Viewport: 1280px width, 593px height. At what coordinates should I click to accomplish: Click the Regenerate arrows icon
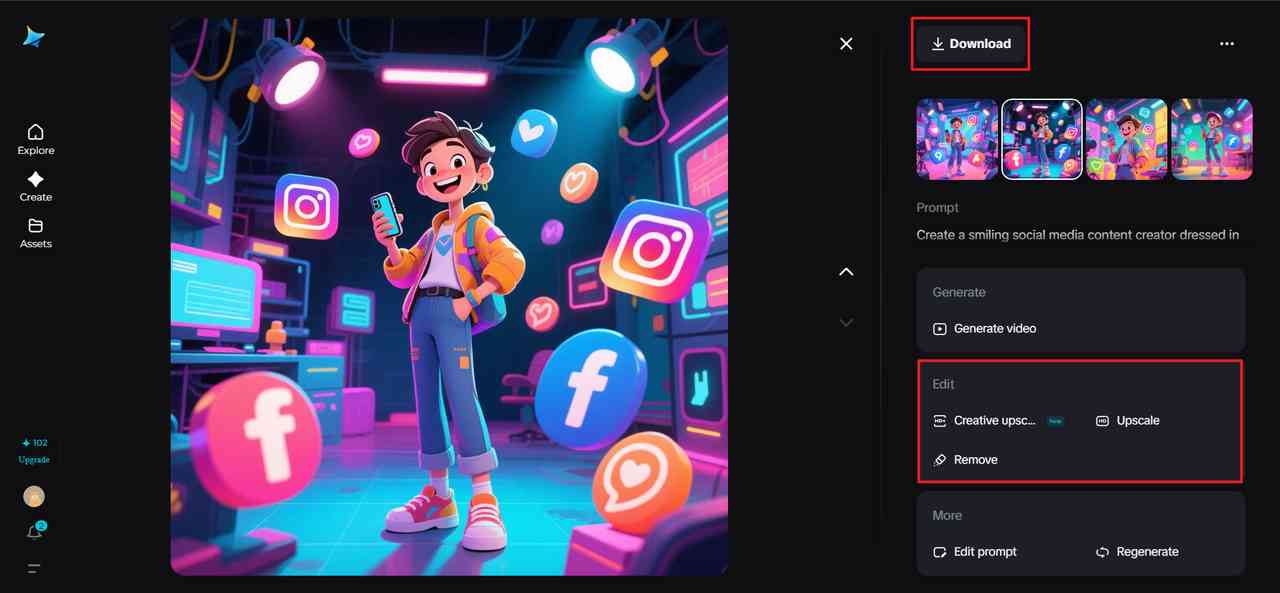[x=1102, y=552]
